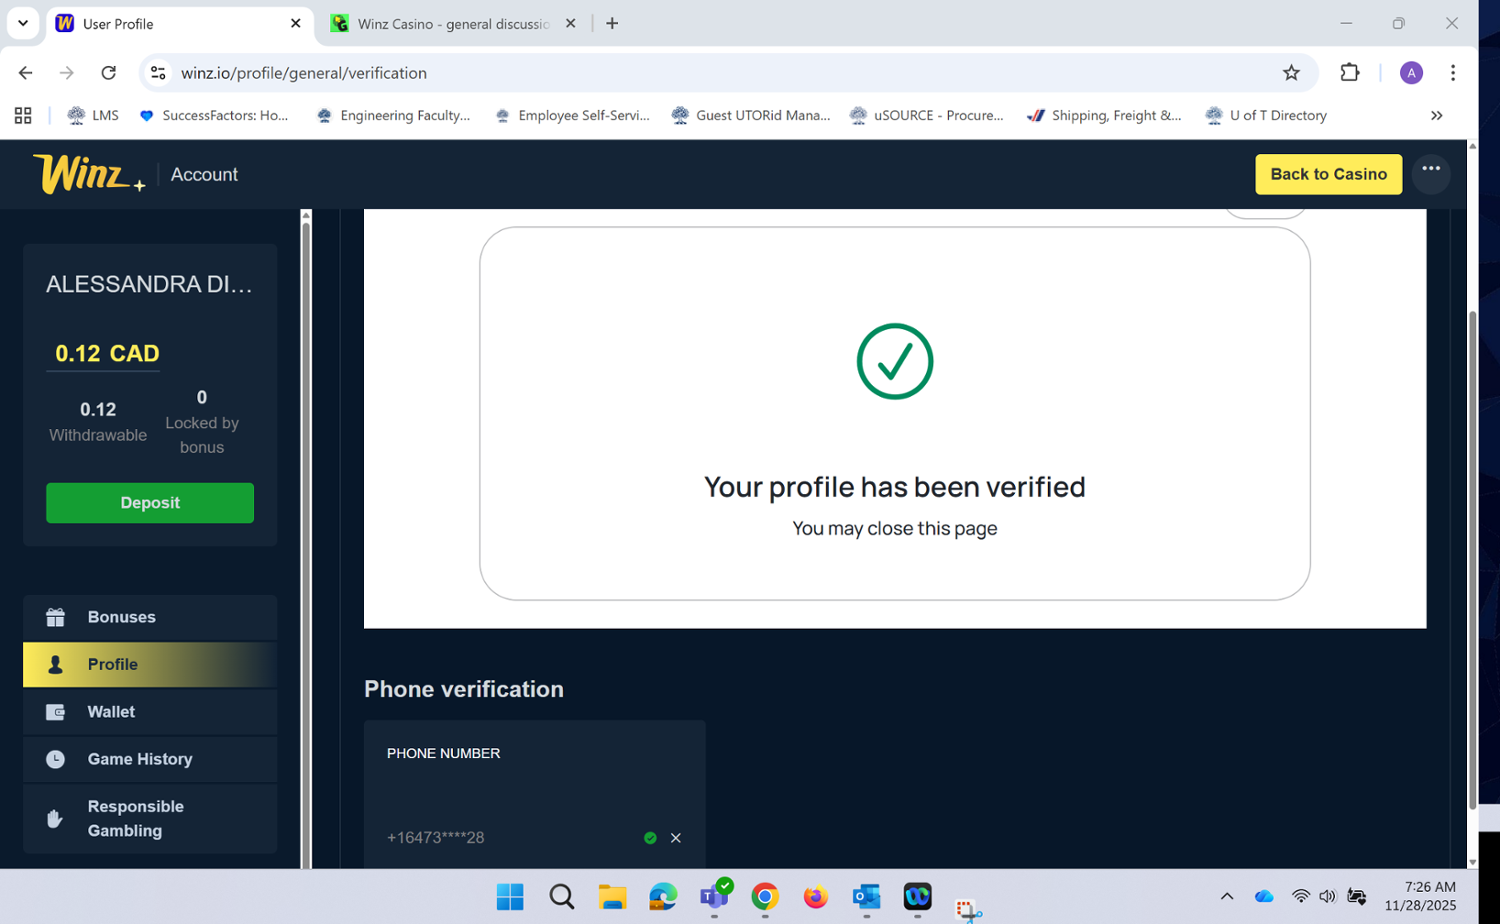
Task: Open the three-dots account menu
Action: pos(1431,172)
